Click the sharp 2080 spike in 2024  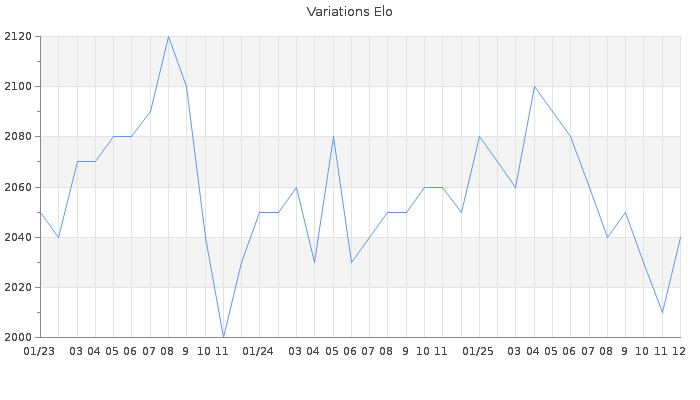tap(333, 137)
